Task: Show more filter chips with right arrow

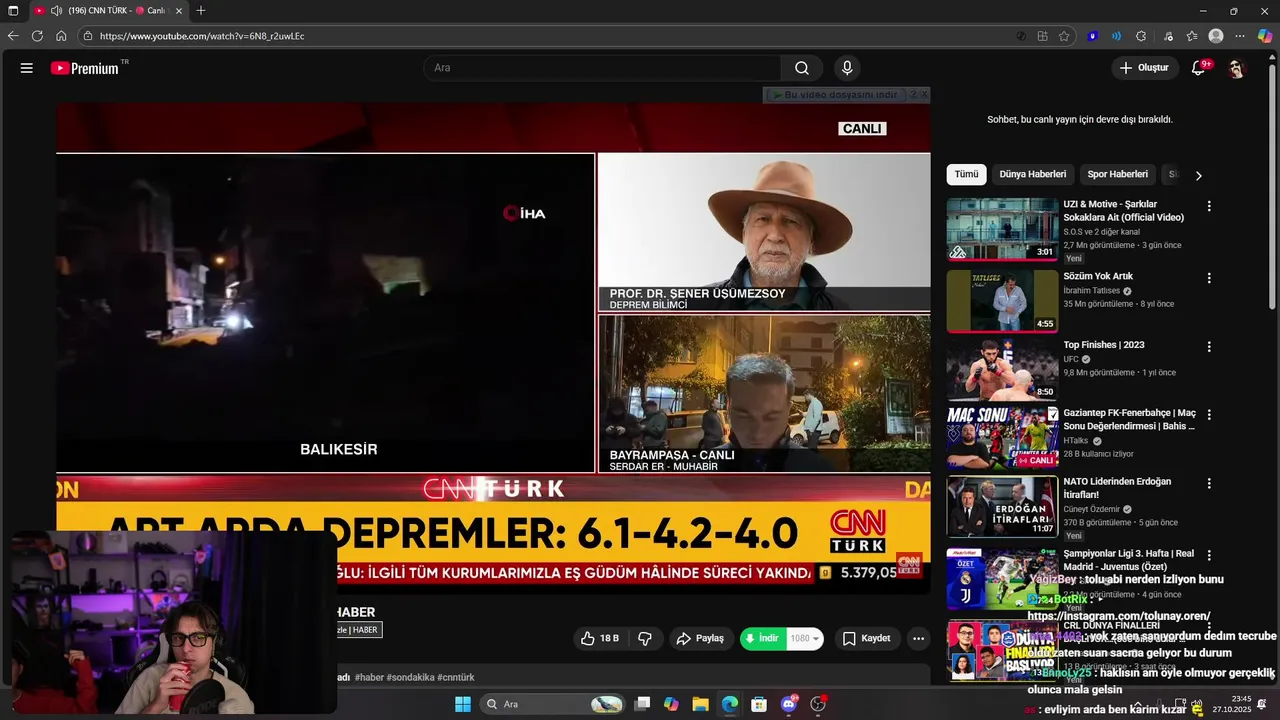Action: click(x=1198, y=175)
